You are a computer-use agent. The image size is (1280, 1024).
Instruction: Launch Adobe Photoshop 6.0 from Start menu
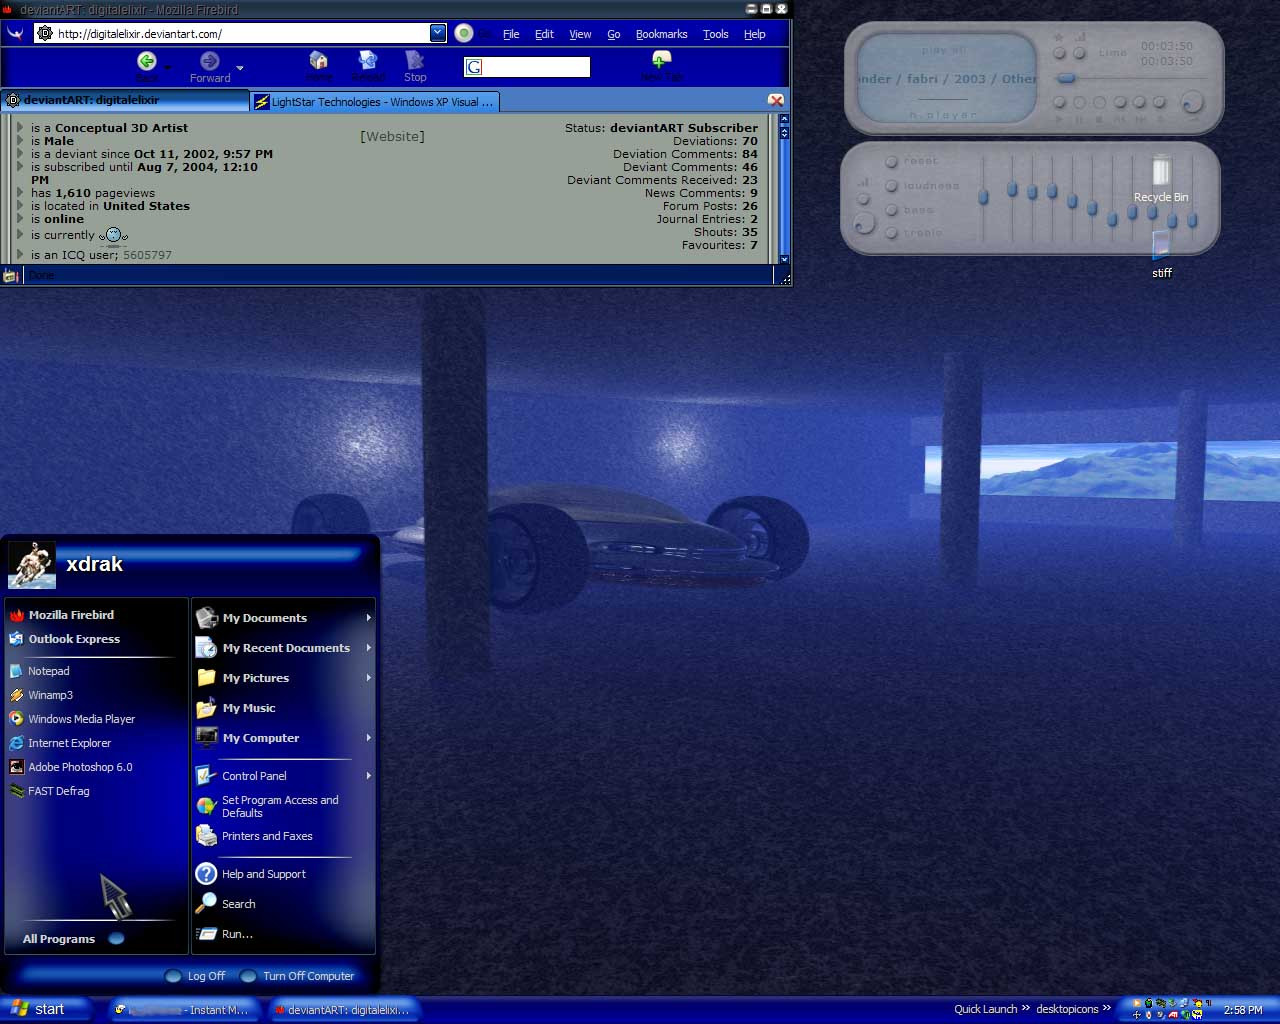71,767
